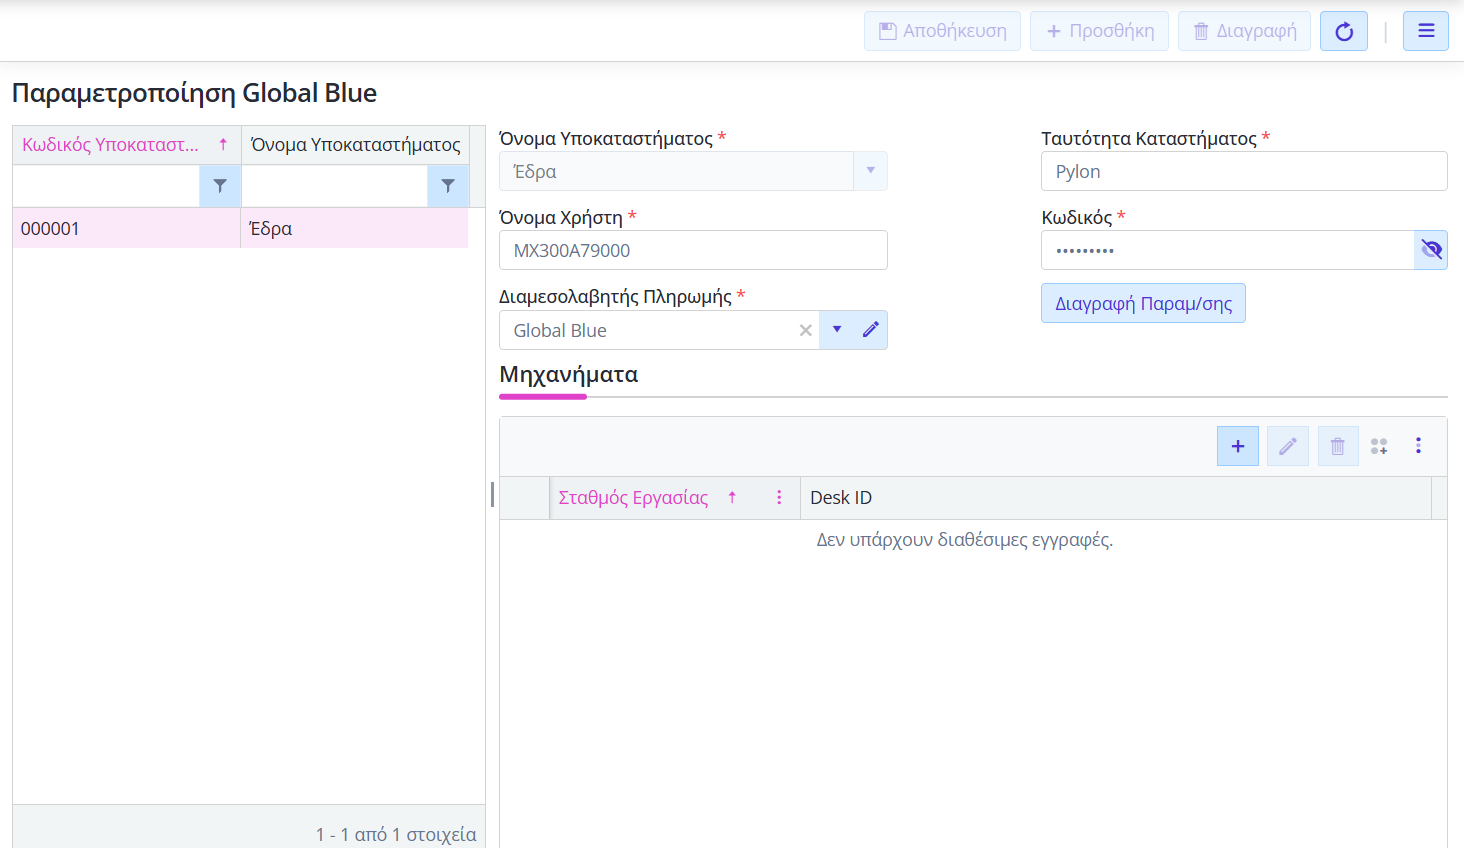Click the pencil edit icon in Μηχανήματα toolbar
The height and width of the screenshot is (848, 1470).
[1287, 446]
